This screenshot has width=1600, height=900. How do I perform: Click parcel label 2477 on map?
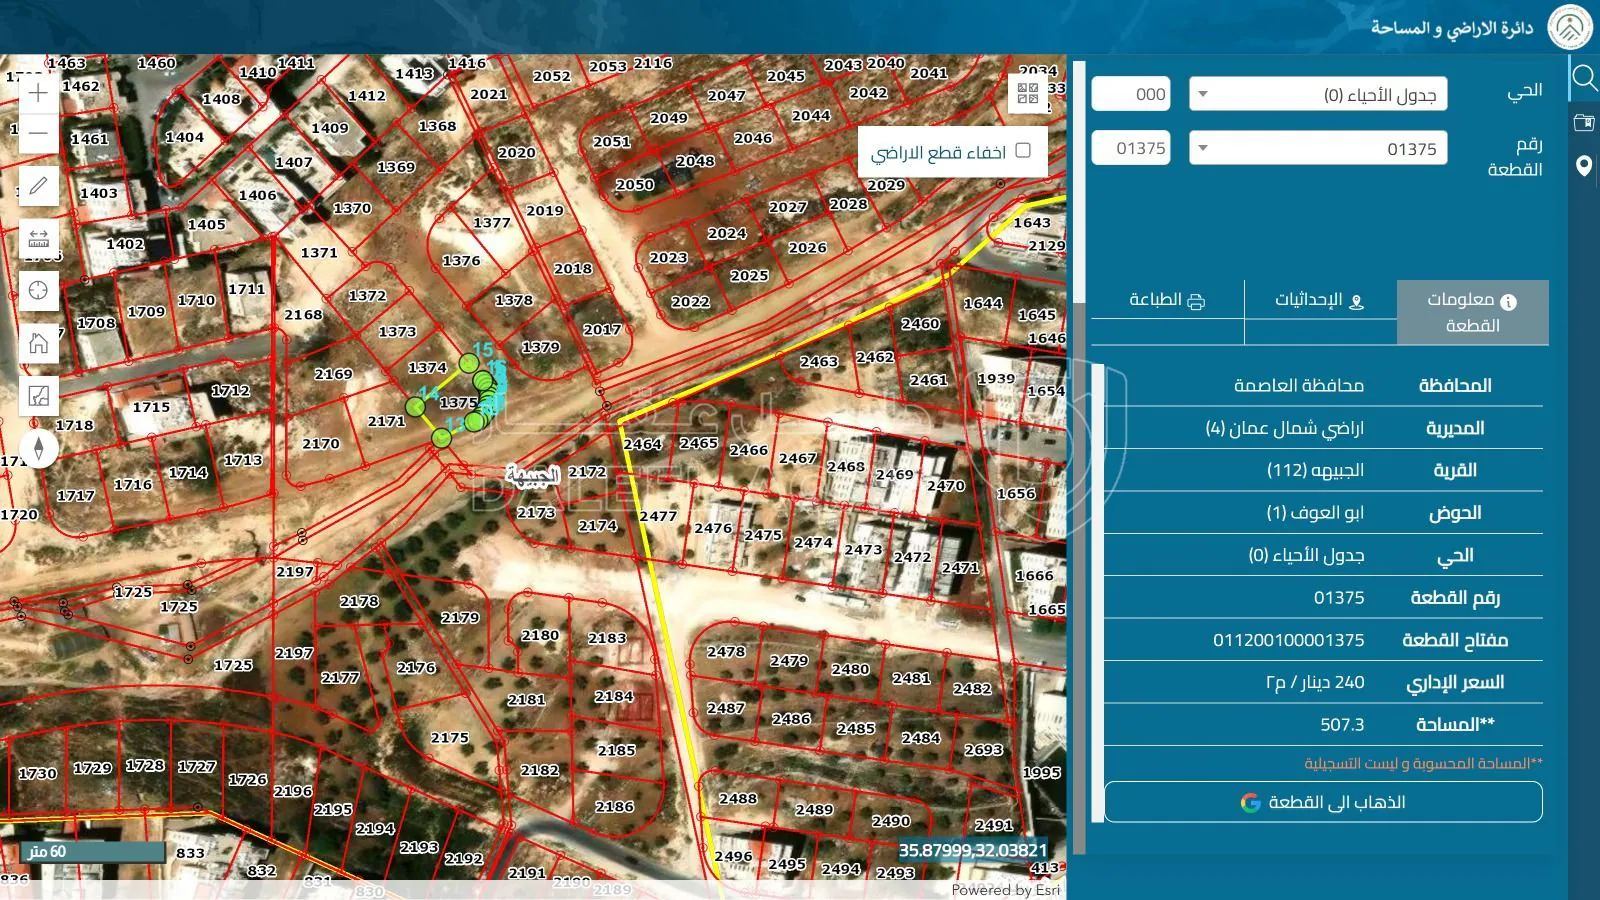click(658, 516)
